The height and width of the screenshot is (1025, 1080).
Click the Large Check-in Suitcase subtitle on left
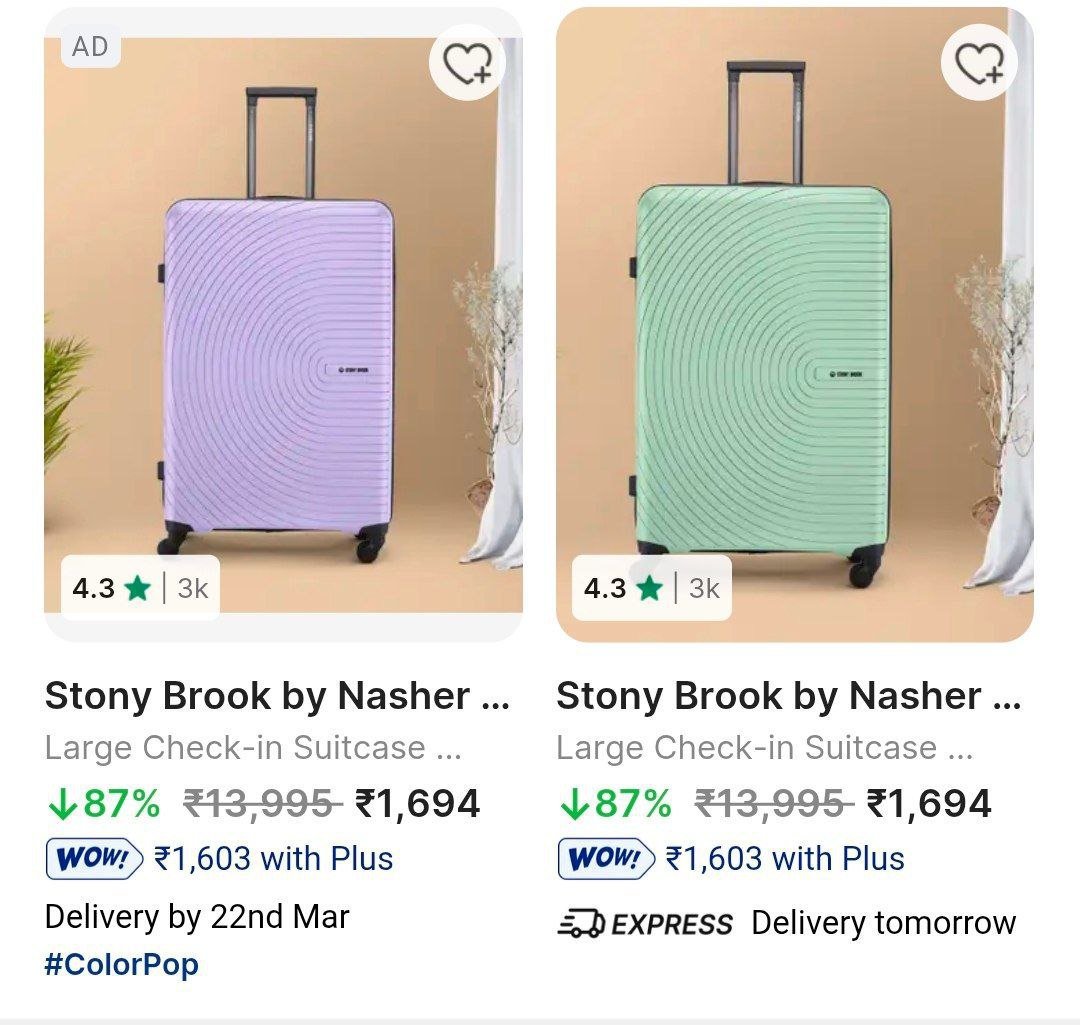253,746
